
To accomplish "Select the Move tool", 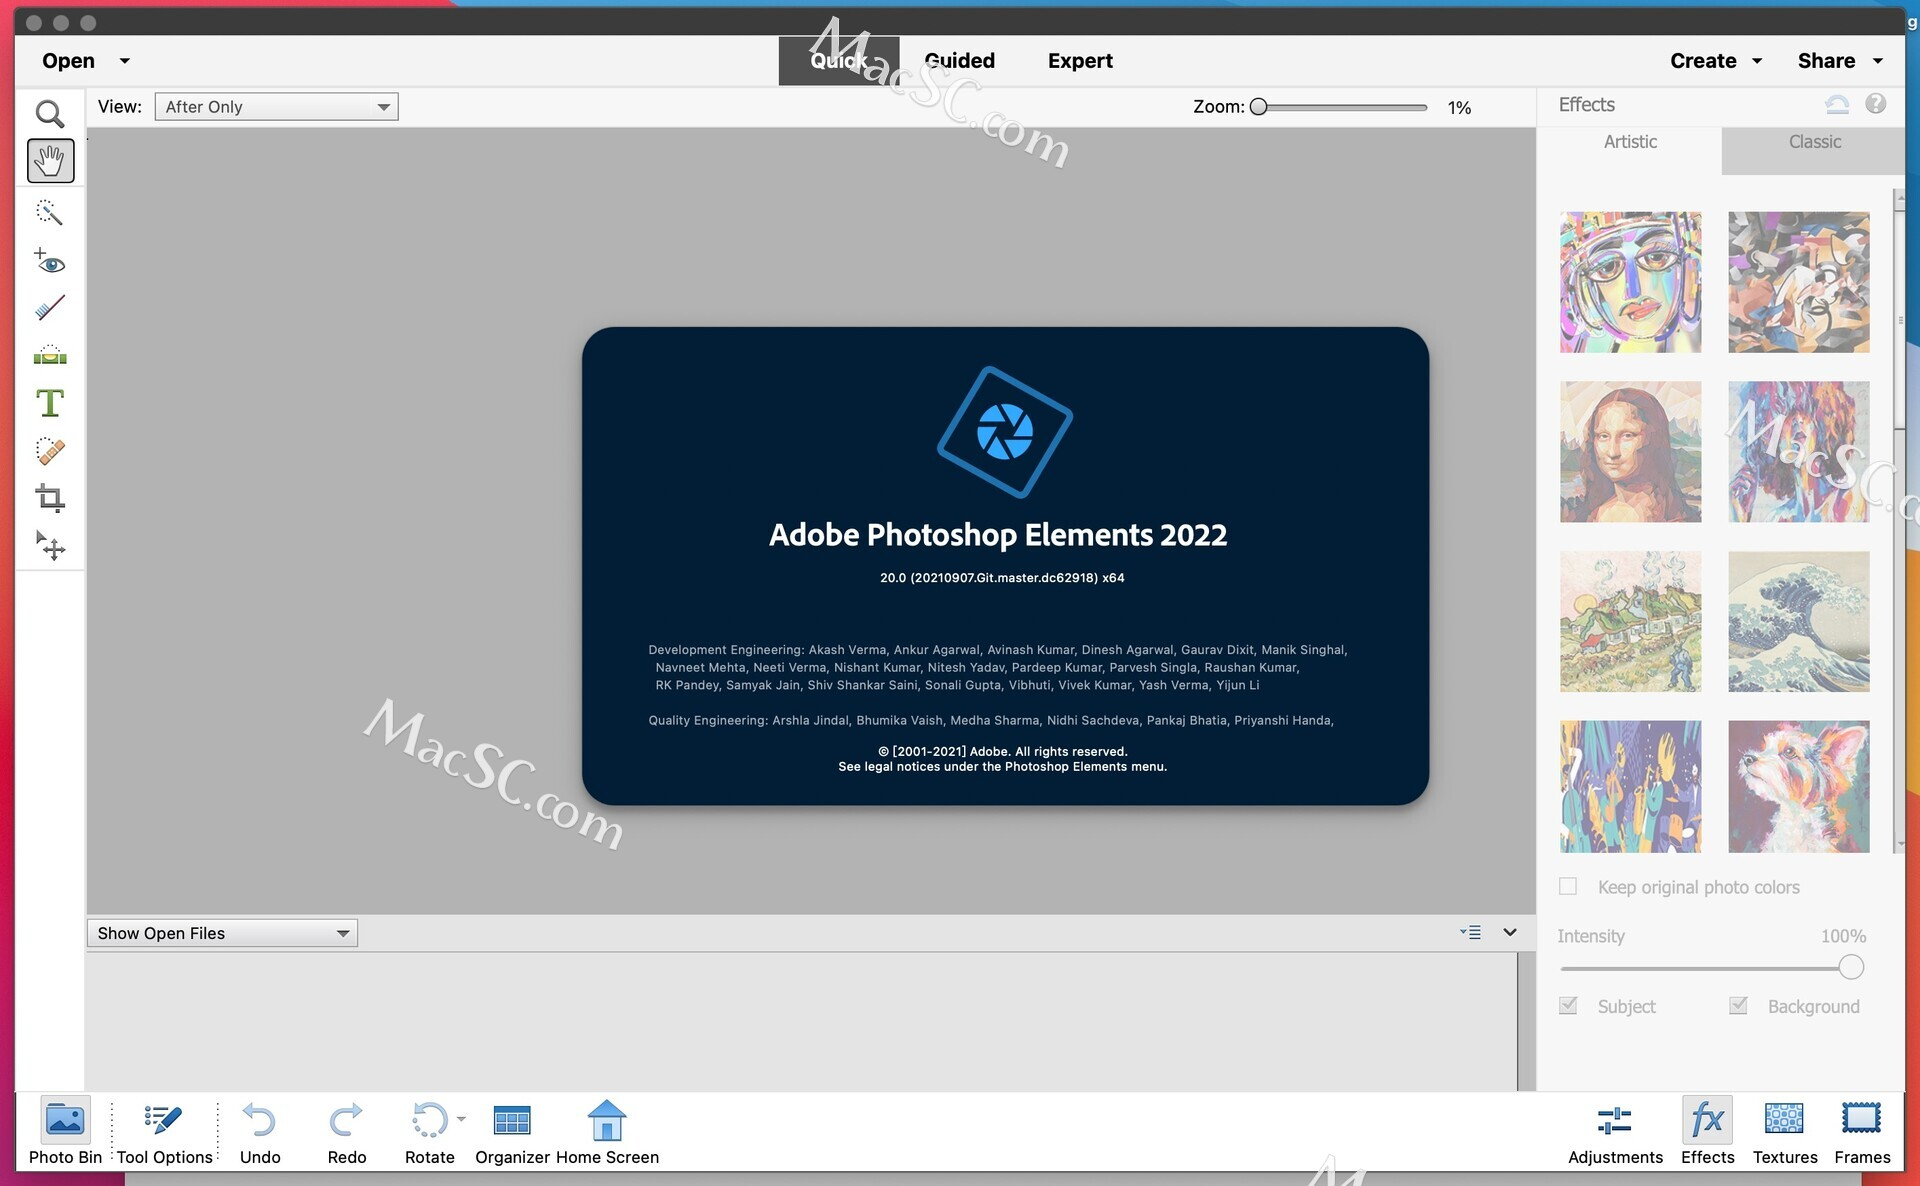I will coord(50,546).
